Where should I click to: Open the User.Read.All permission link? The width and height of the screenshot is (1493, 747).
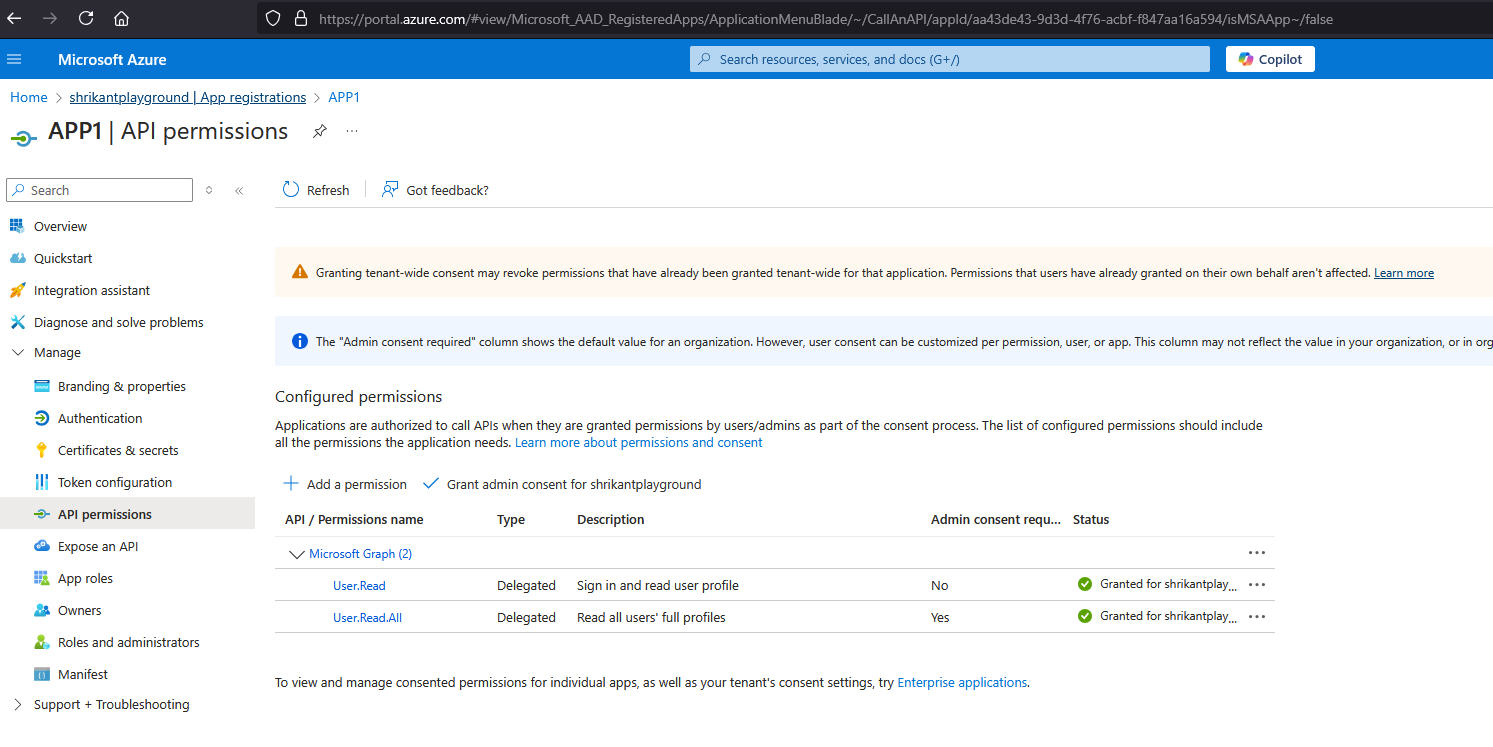click(367, 618)
